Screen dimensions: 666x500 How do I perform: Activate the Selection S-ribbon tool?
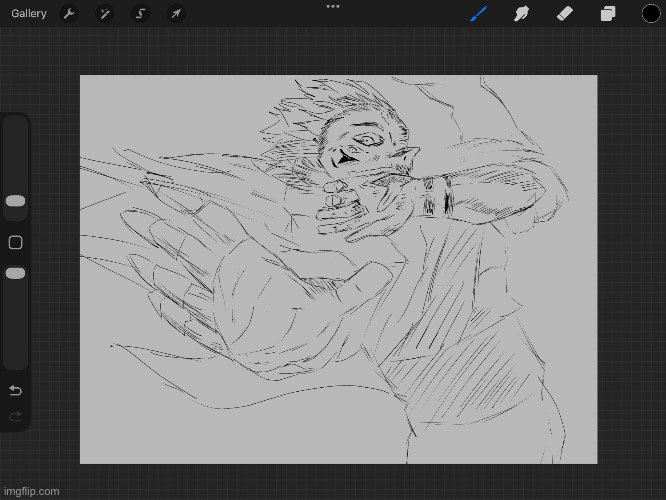click(x=140, y=14)
